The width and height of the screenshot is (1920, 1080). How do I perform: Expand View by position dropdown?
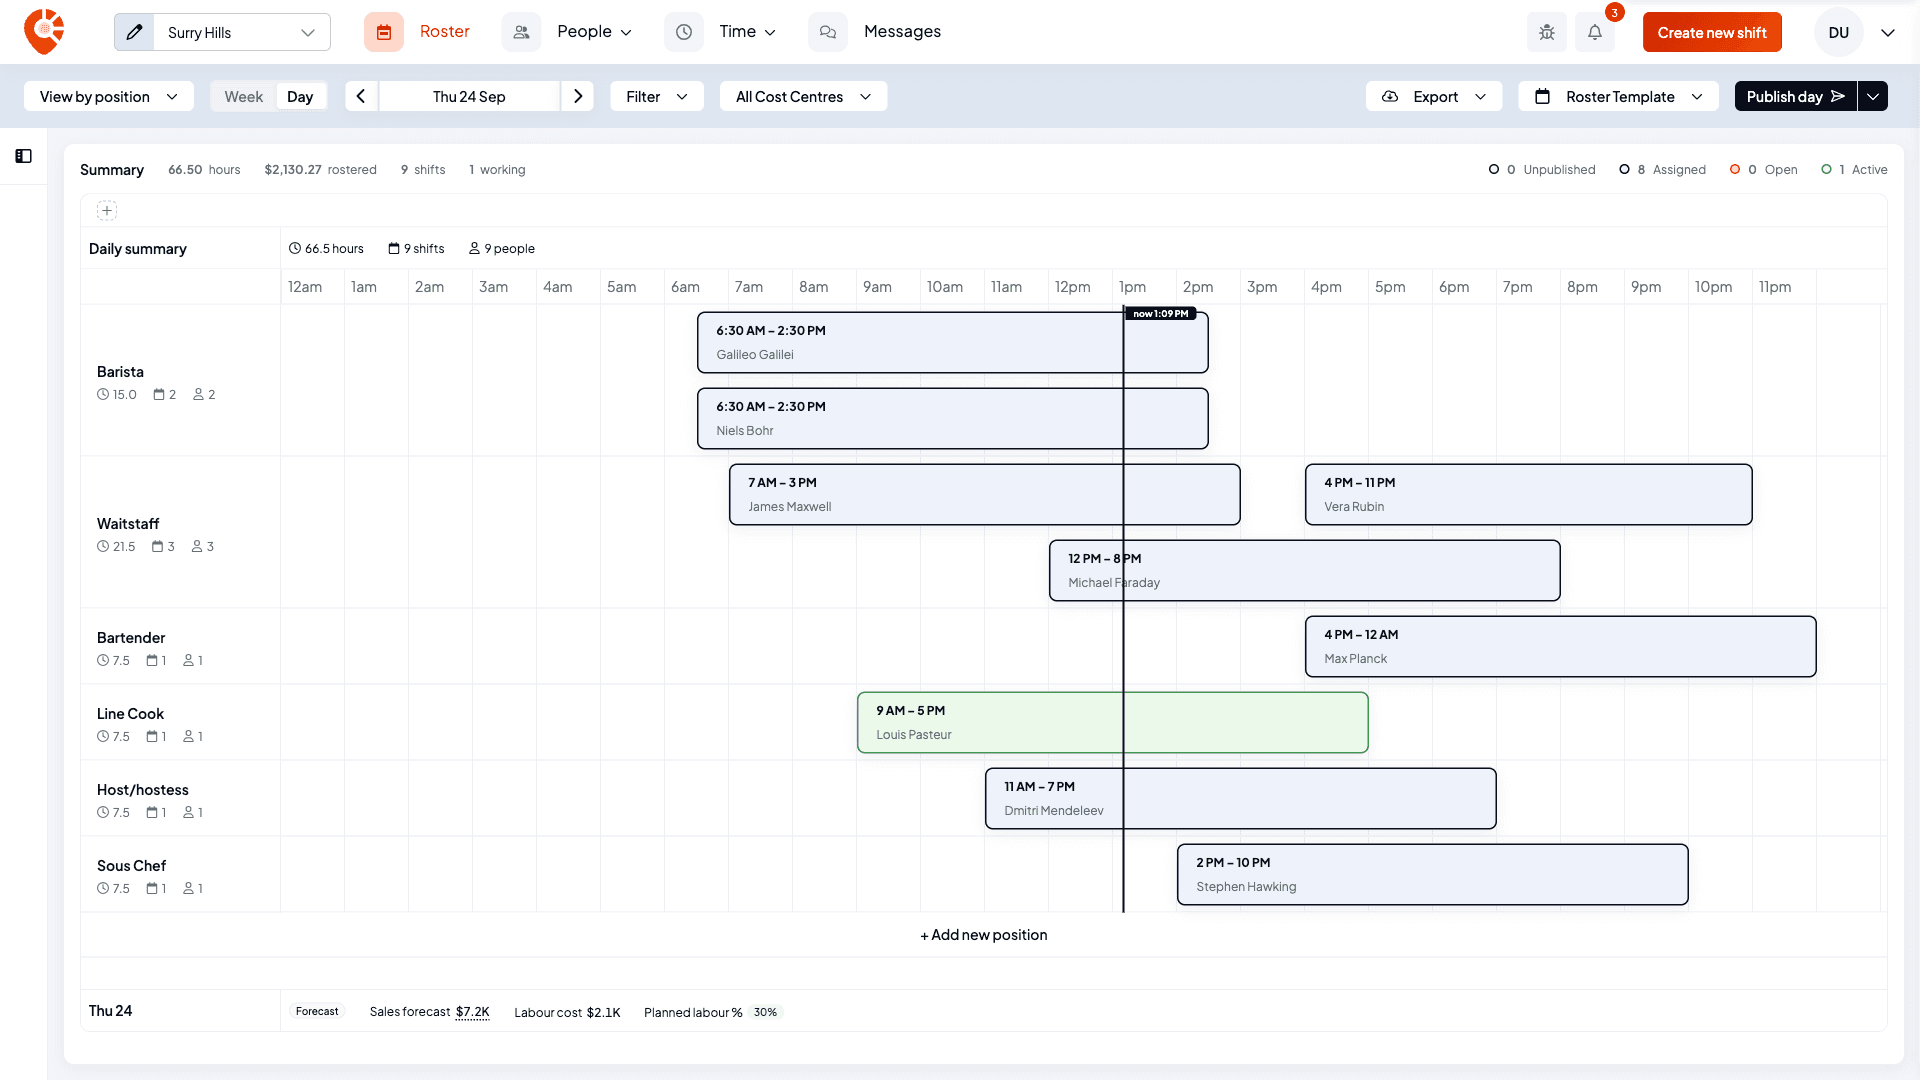[x=109, y=96]
